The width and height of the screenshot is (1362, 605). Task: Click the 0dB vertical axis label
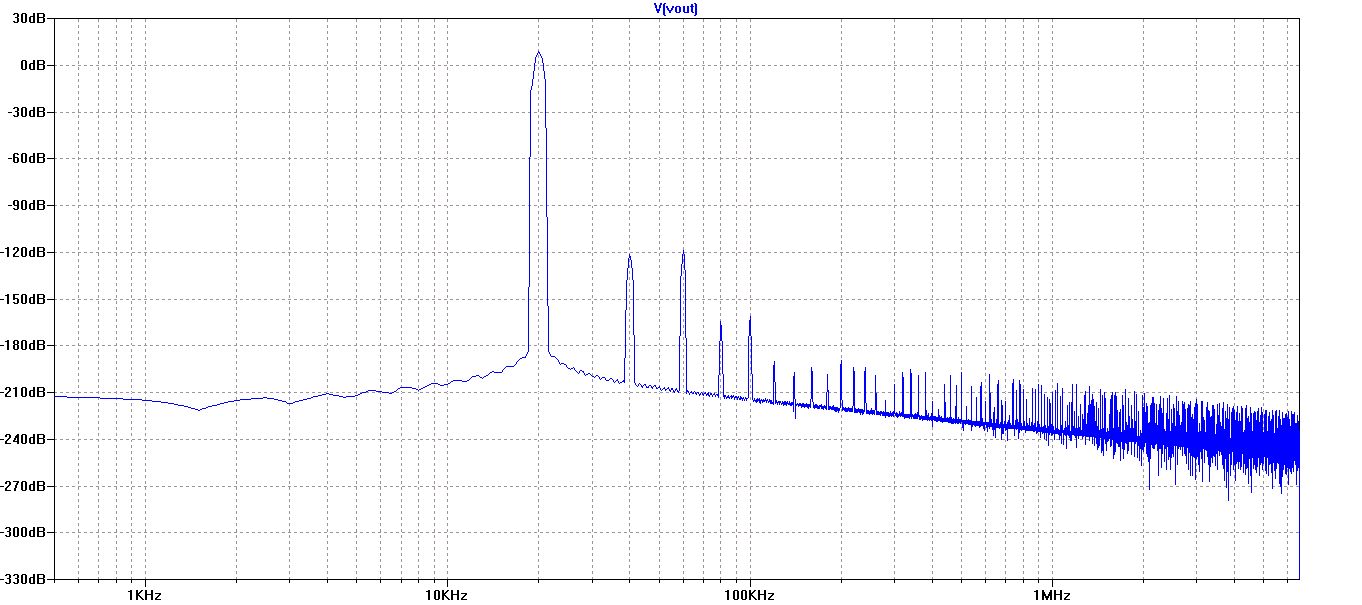coord(35,65)
